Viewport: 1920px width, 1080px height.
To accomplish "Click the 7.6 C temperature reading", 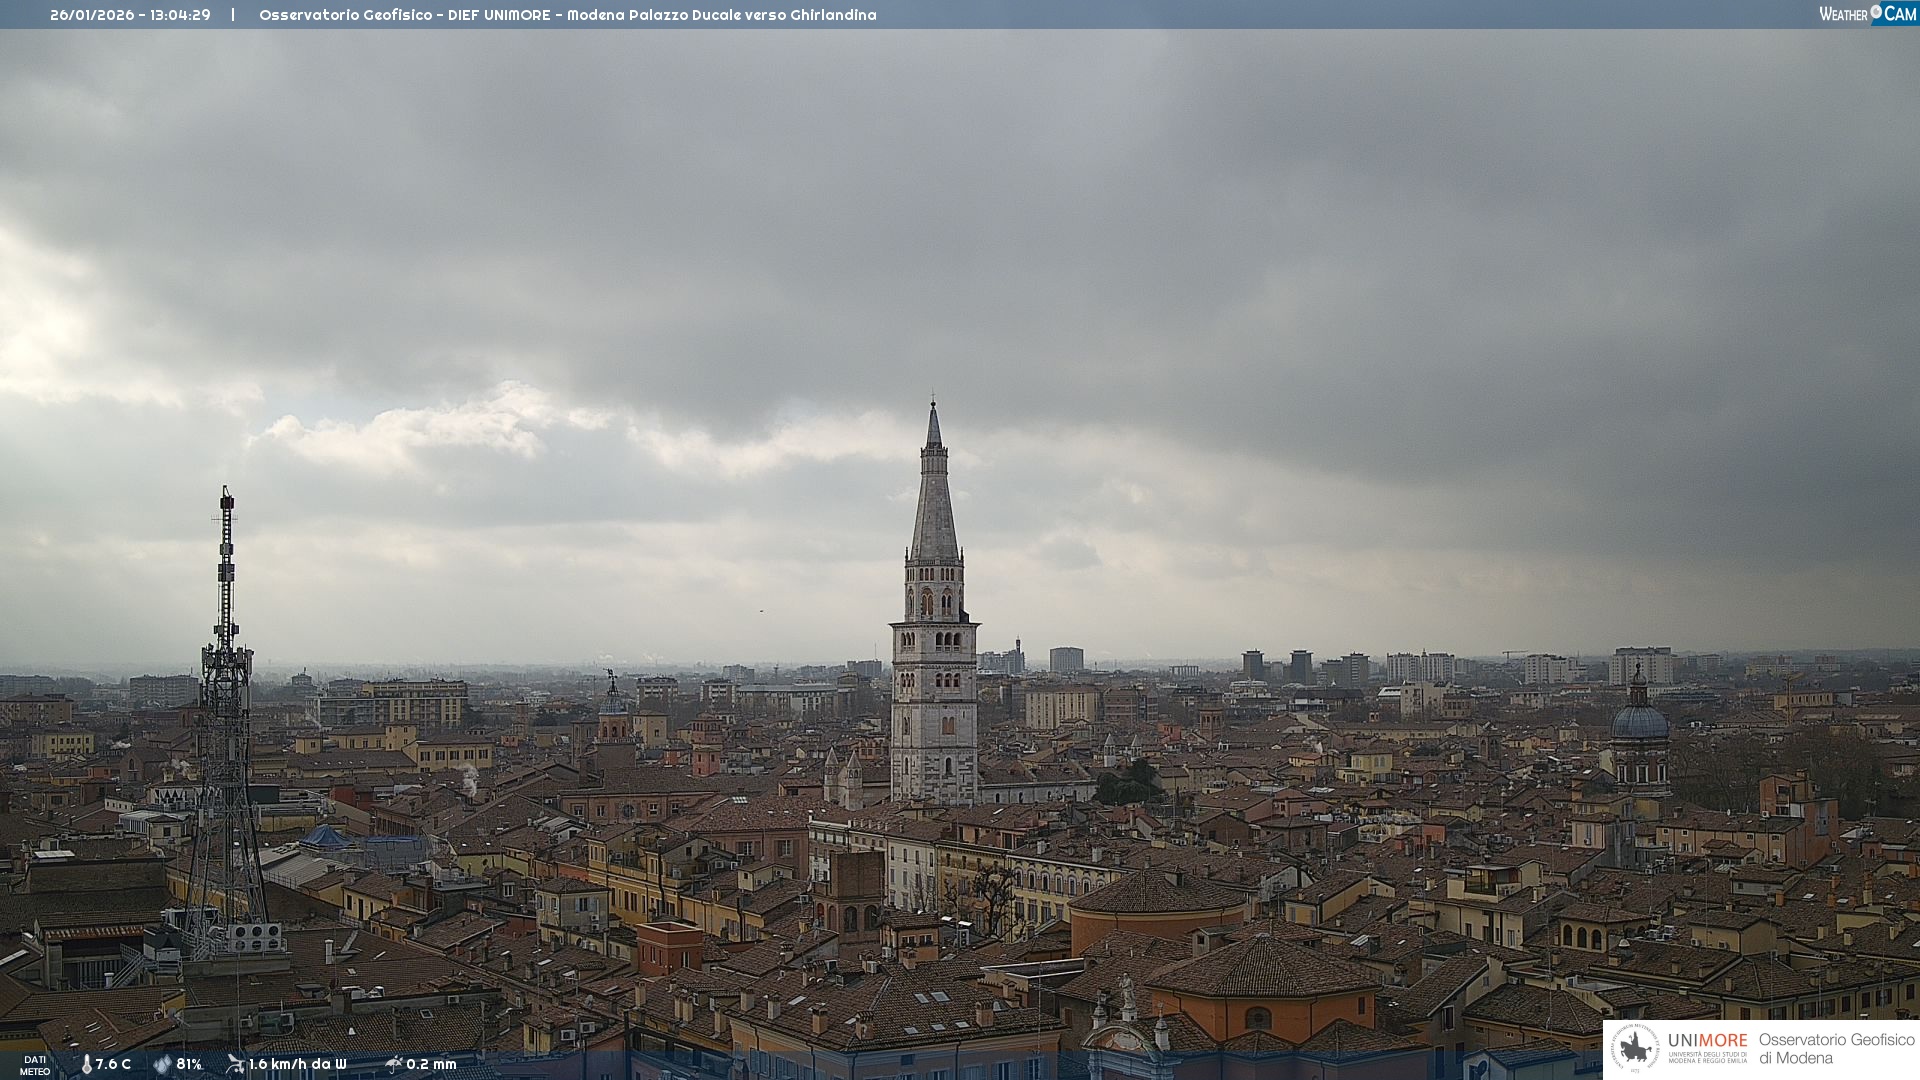I will tap(113, 1065).
